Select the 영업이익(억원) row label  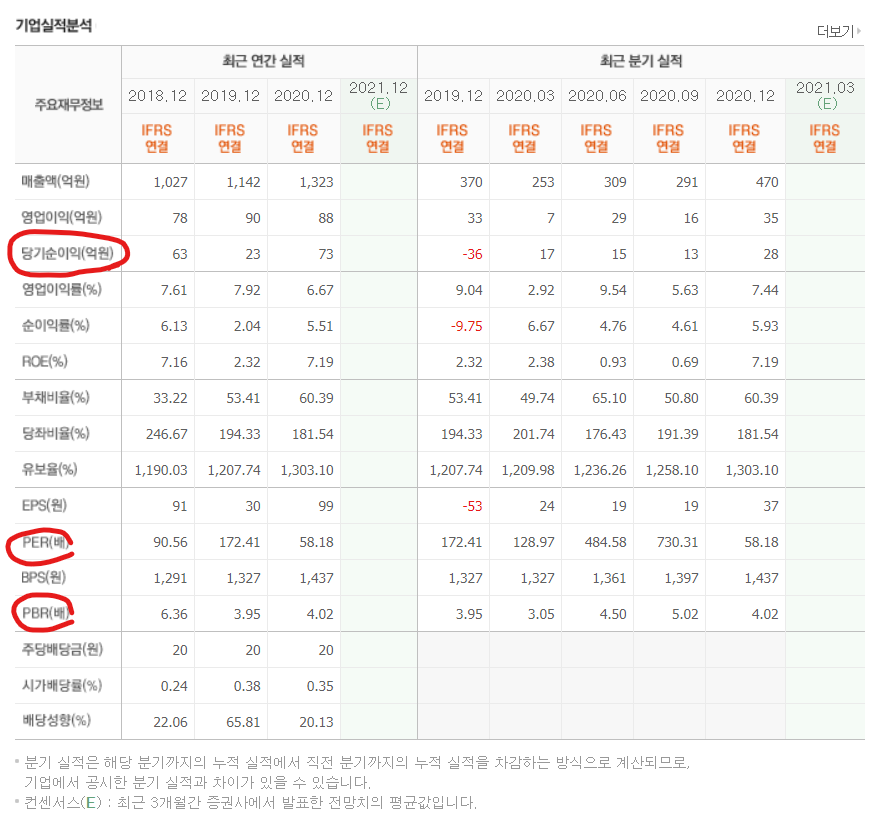[x=61, y=217]
